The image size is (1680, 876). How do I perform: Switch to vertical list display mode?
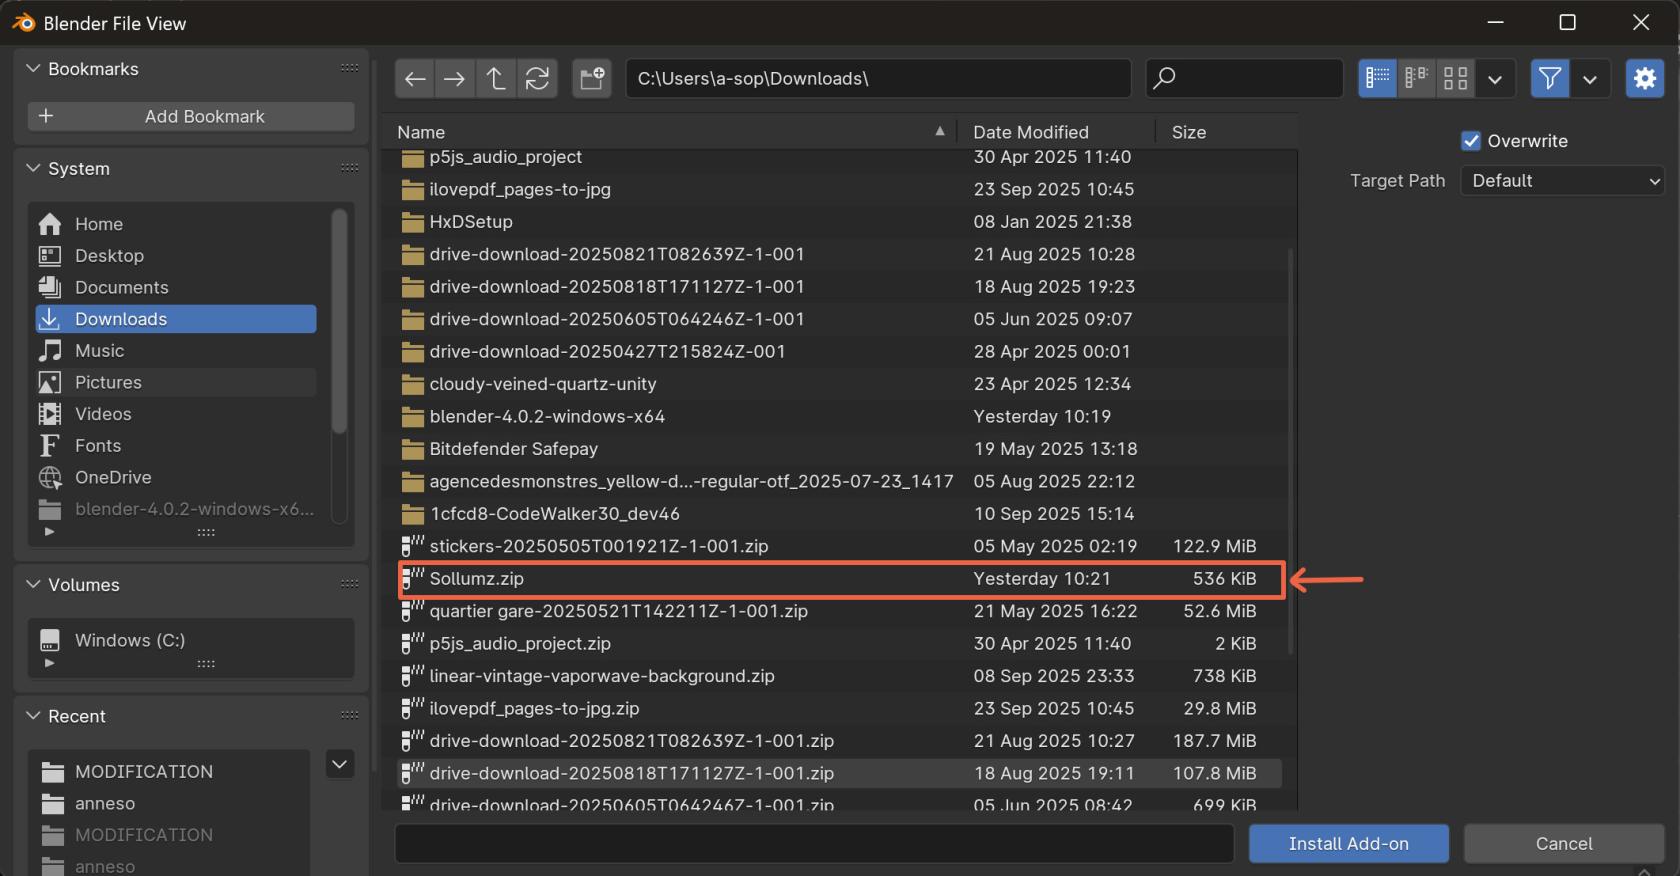point(1377,79)
